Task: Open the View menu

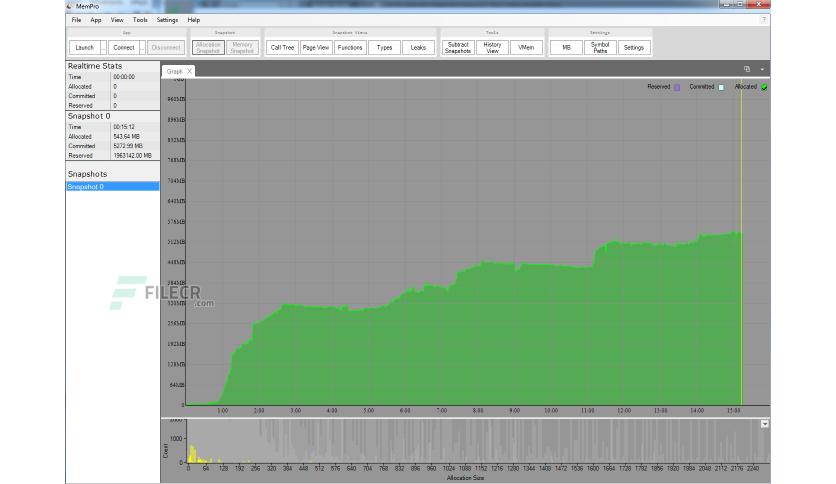Action: coord(117,20)
